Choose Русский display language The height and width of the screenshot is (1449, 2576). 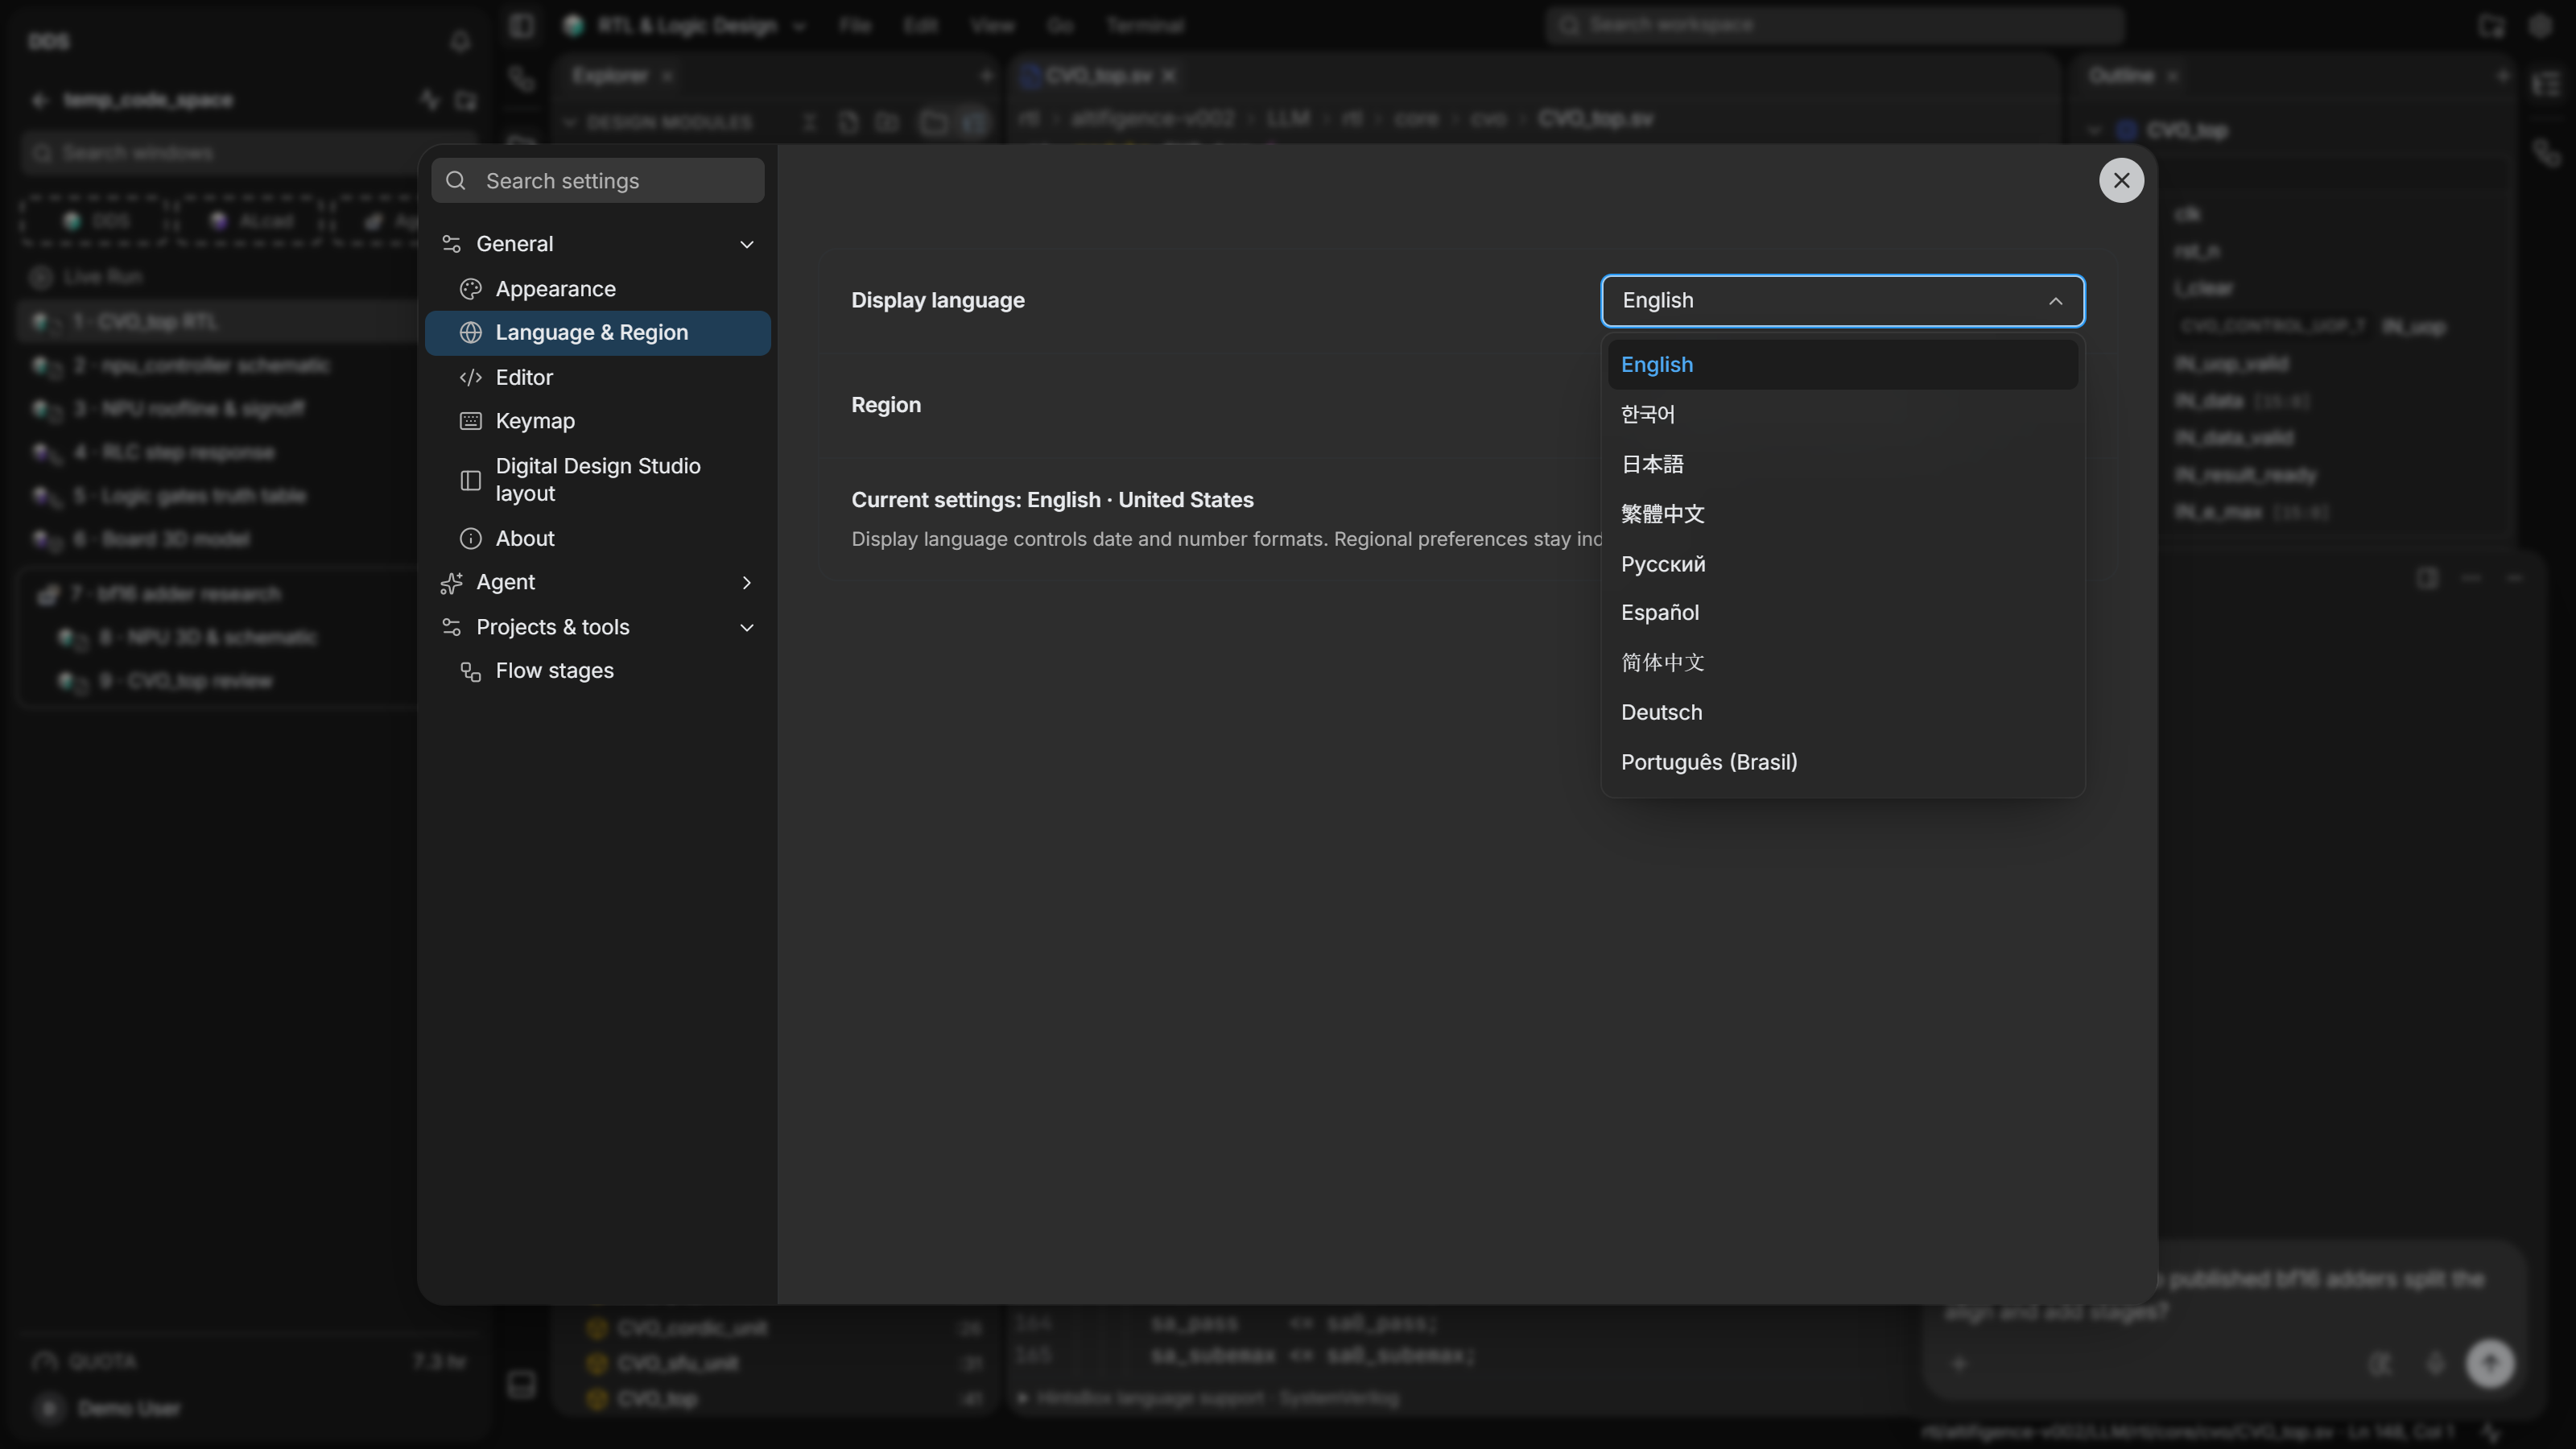click(x=1842, y=564)
